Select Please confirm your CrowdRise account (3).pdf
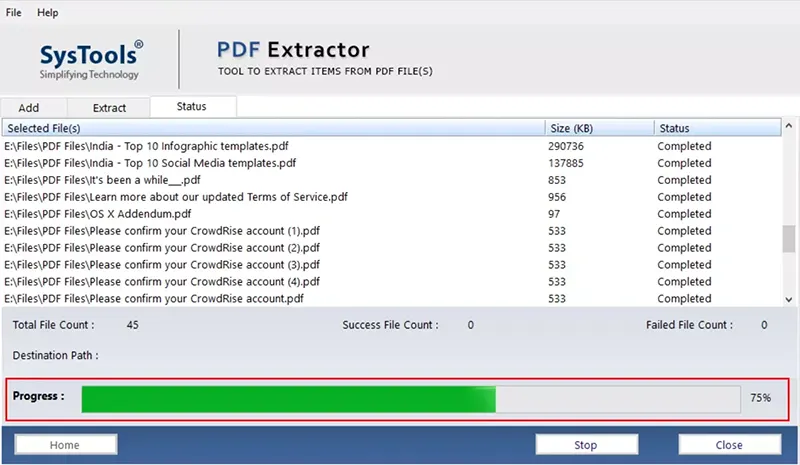 tap(392, 264)
